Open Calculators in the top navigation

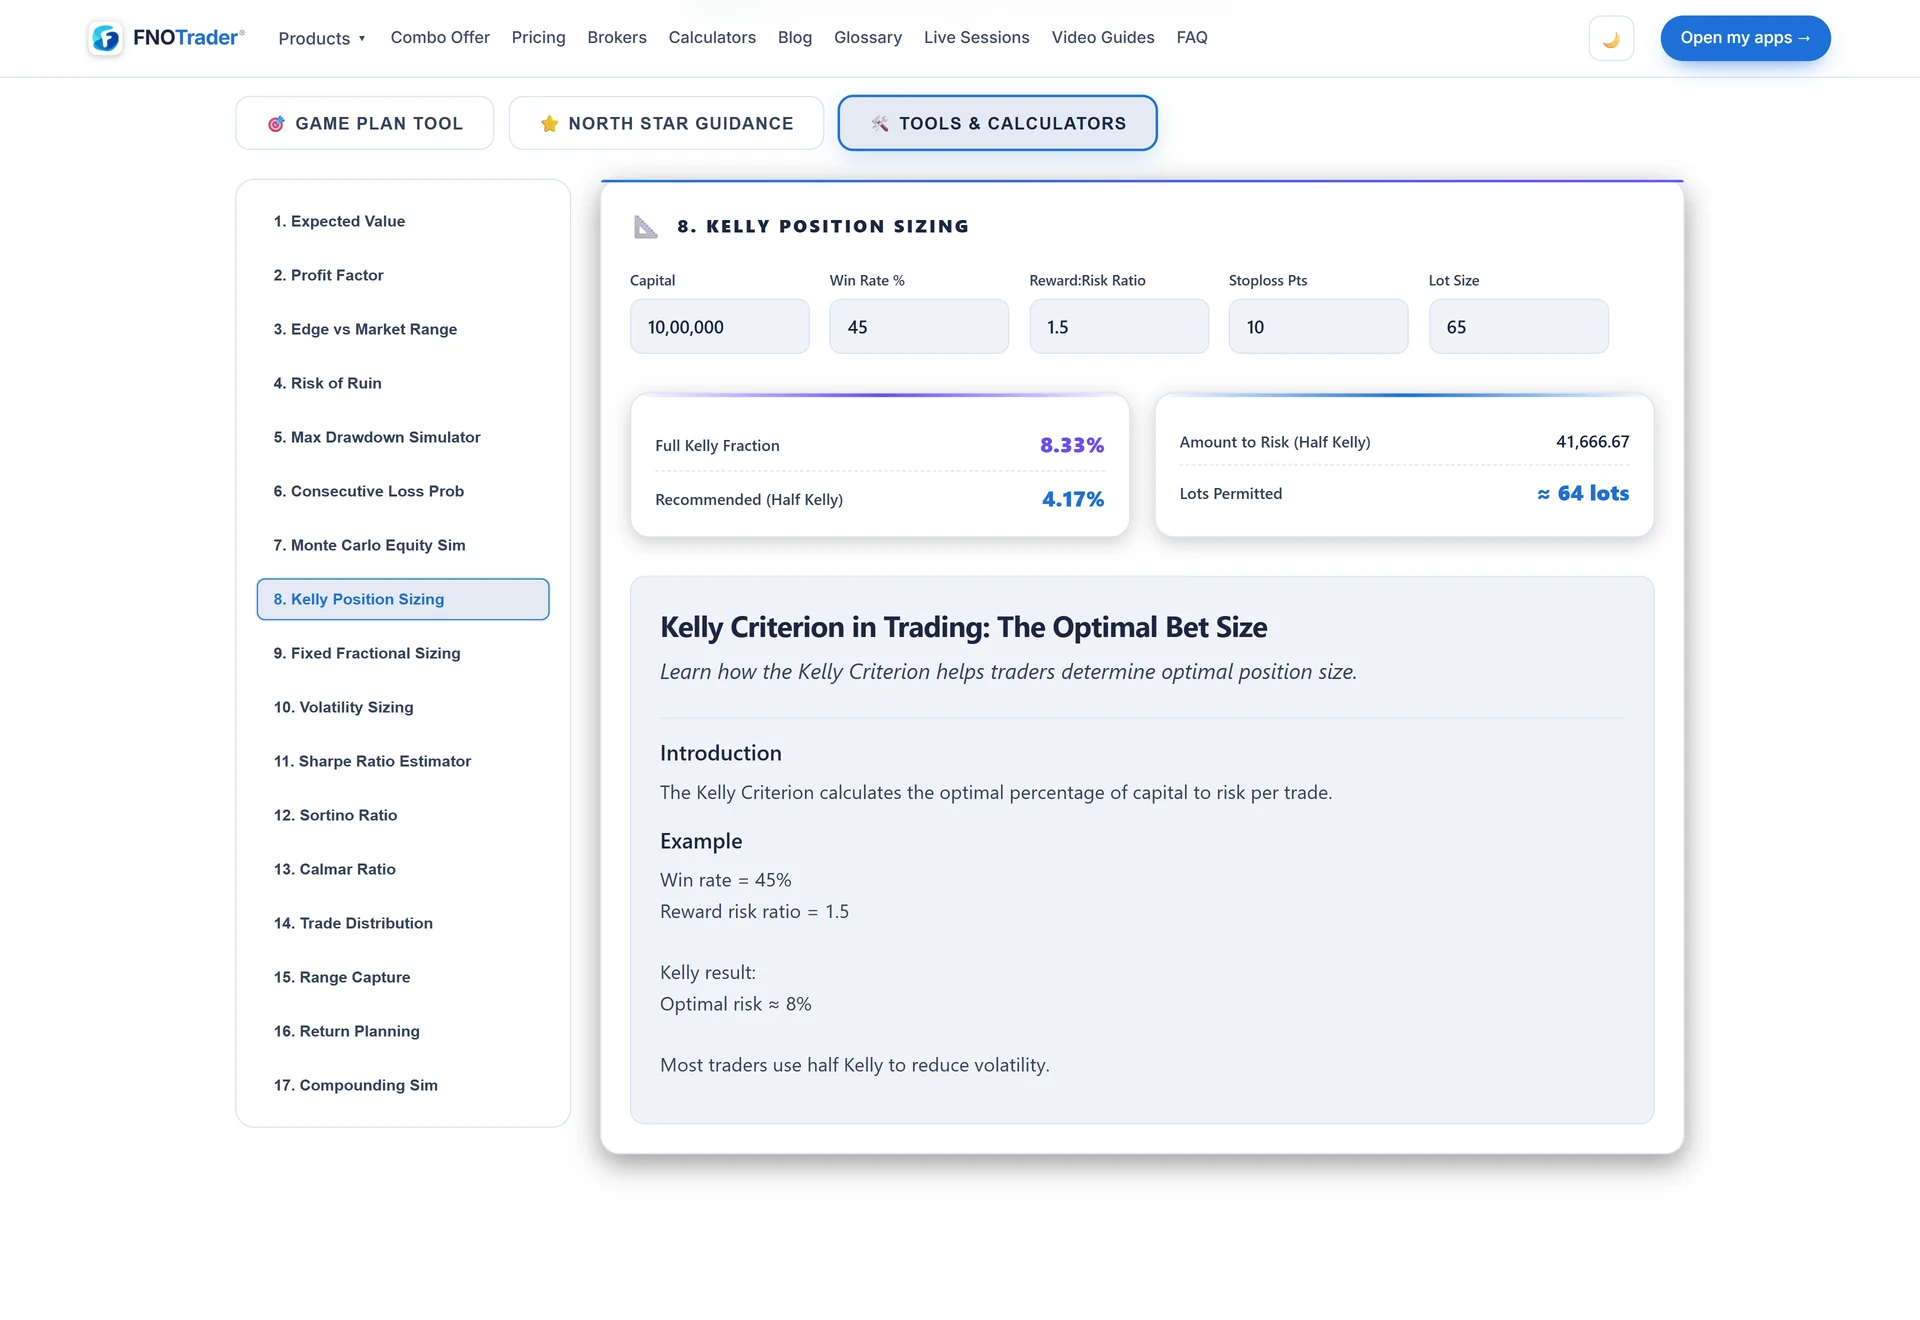(x=712, y=37)
